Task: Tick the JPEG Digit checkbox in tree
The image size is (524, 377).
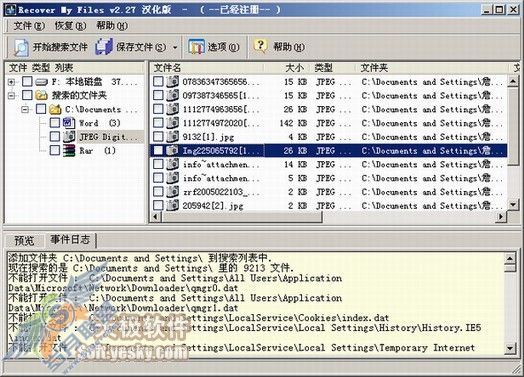Action: (55, 136)
